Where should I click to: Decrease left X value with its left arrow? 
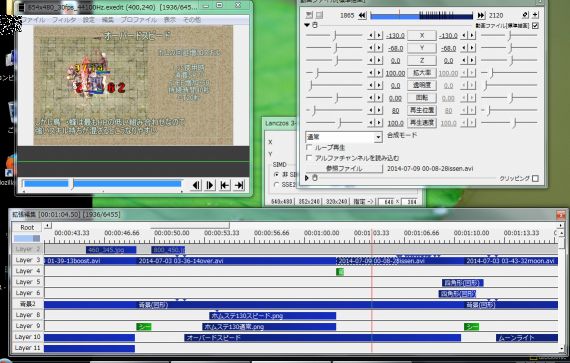371,35
